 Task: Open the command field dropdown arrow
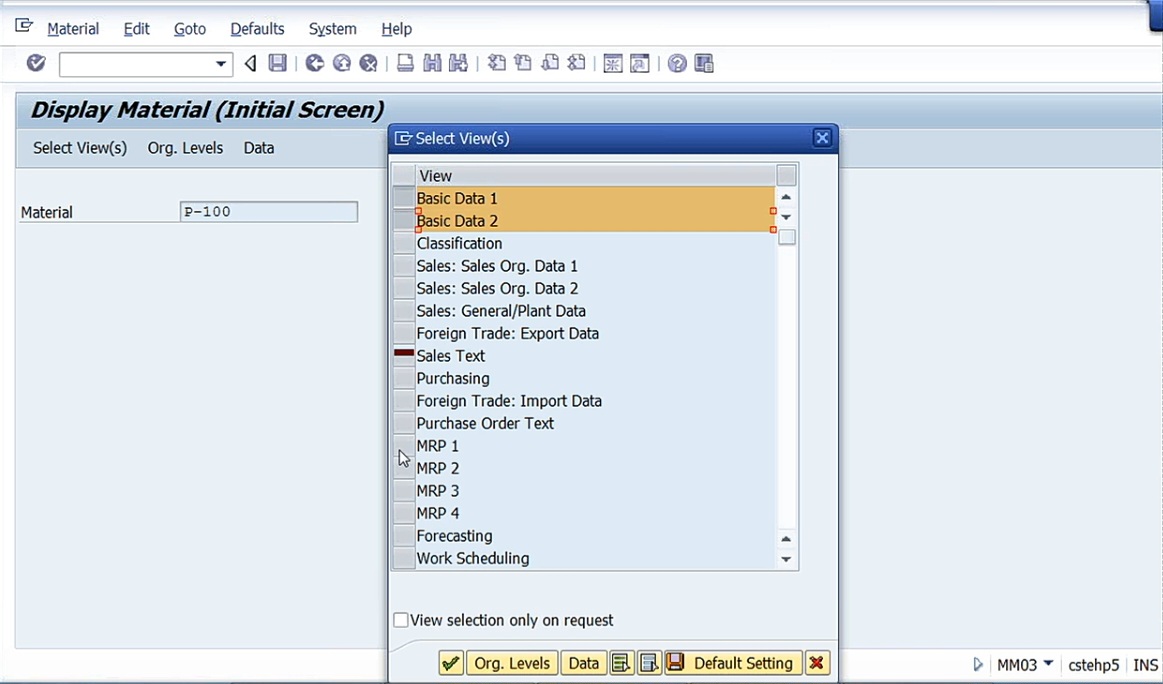point(220,64)
